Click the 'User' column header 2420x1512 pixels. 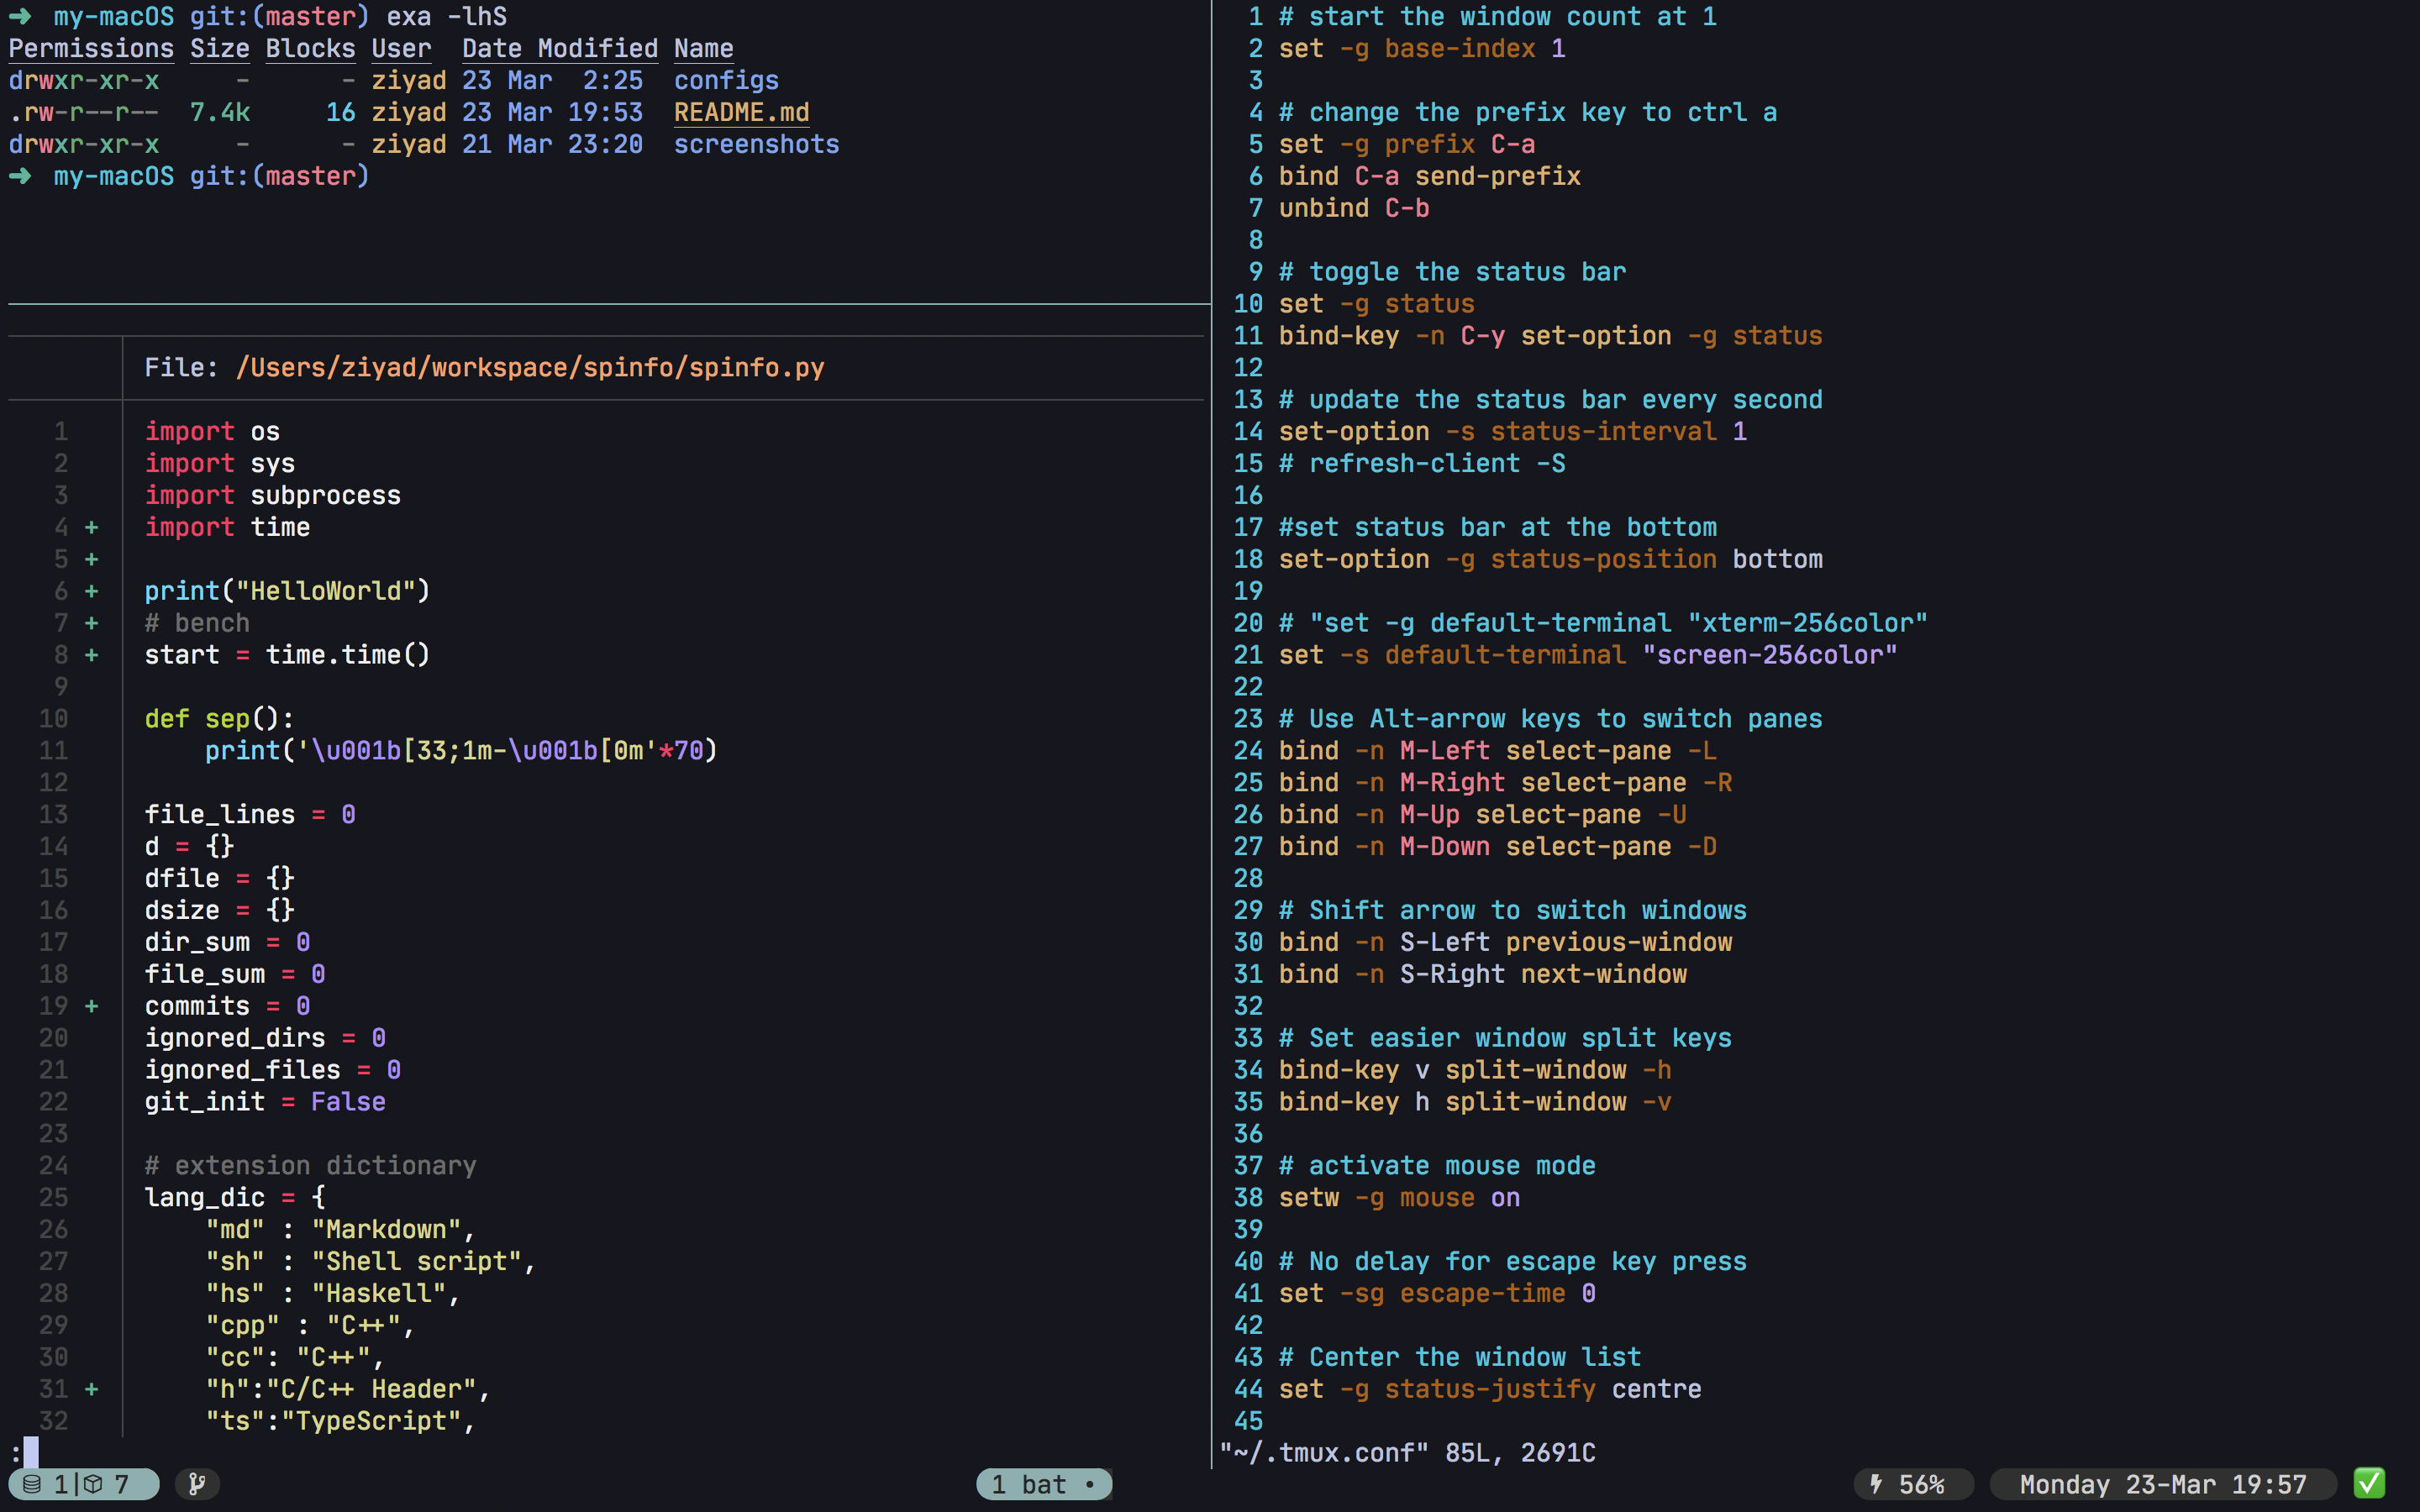pyautogui.click(x=401, y=48)
